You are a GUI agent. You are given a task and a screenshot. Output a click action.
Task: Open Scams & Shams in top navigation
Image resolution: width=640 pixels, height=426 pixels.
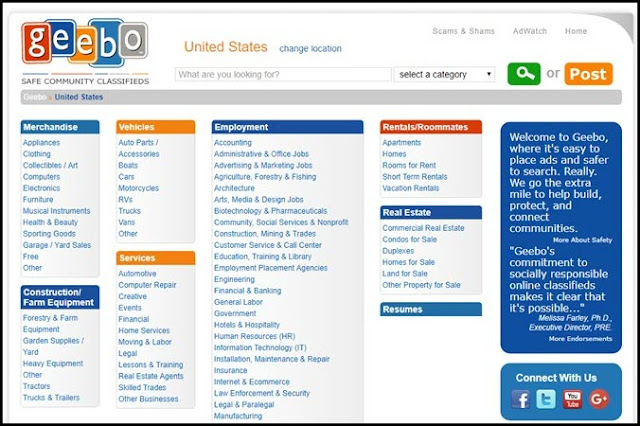click(463, 31)
